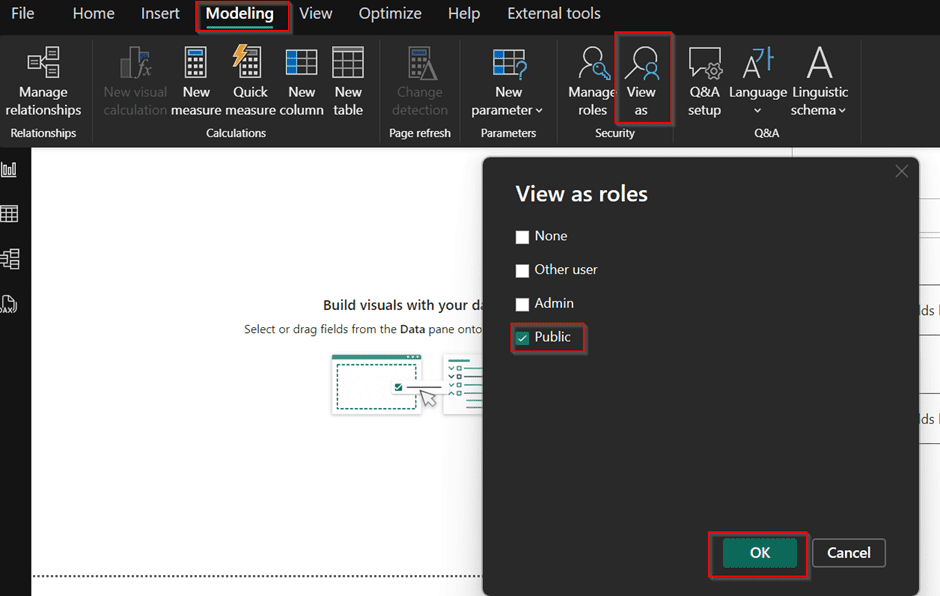The image size is (940, 596).
Task: Enable the Other user checkbox
Action: coord(522,271)
